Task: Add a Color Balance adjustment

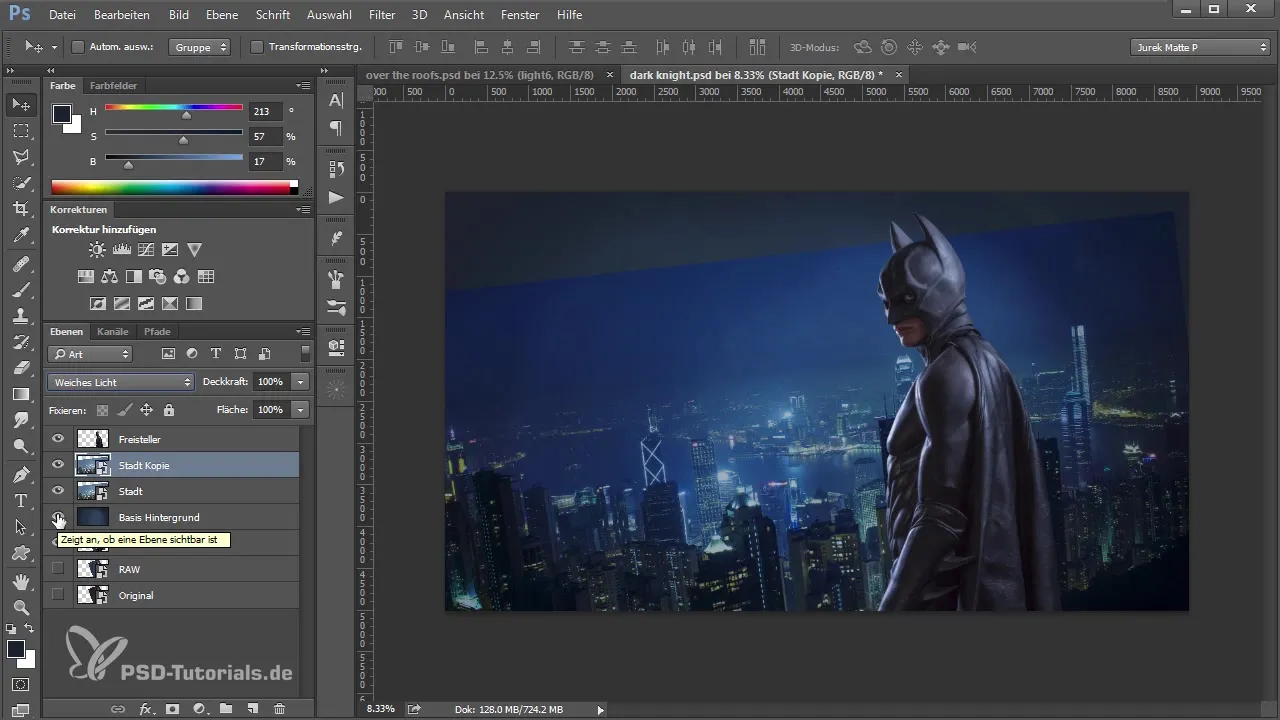Action: click(110, 277)
